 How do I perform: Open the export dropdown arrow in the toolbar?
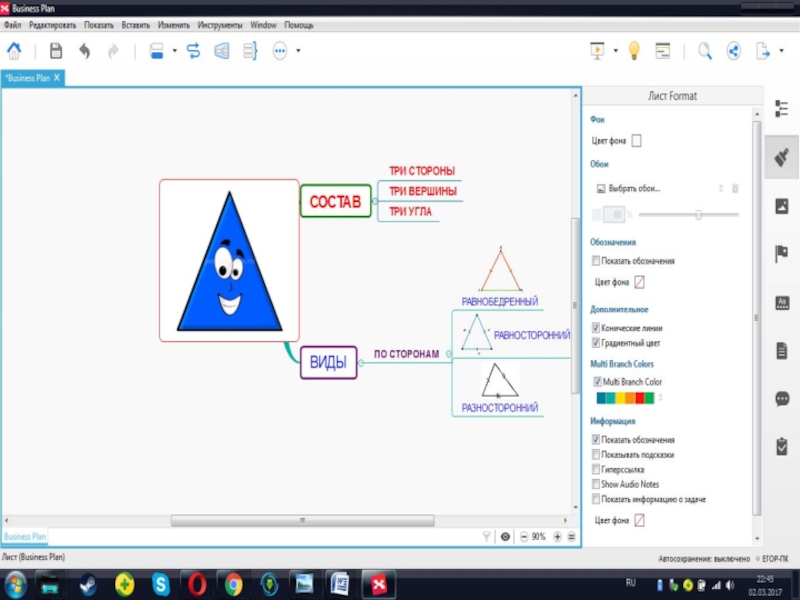(x=781, y=51)
